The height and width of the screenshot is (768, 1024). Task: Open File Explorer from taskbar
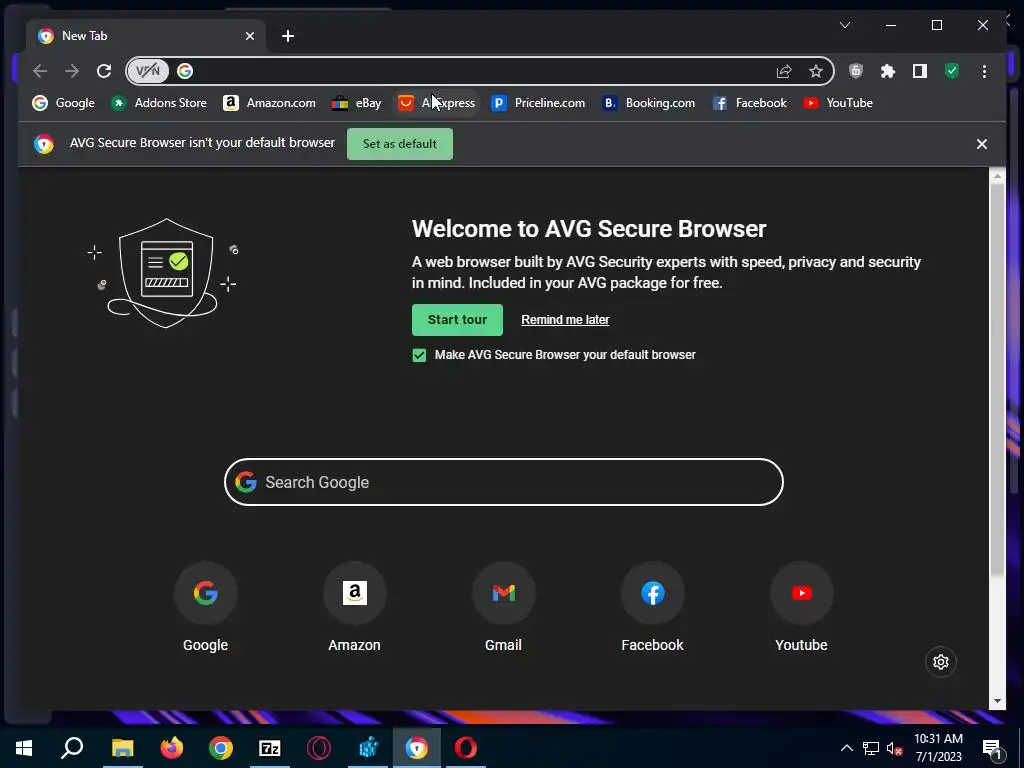pos(122,748)
